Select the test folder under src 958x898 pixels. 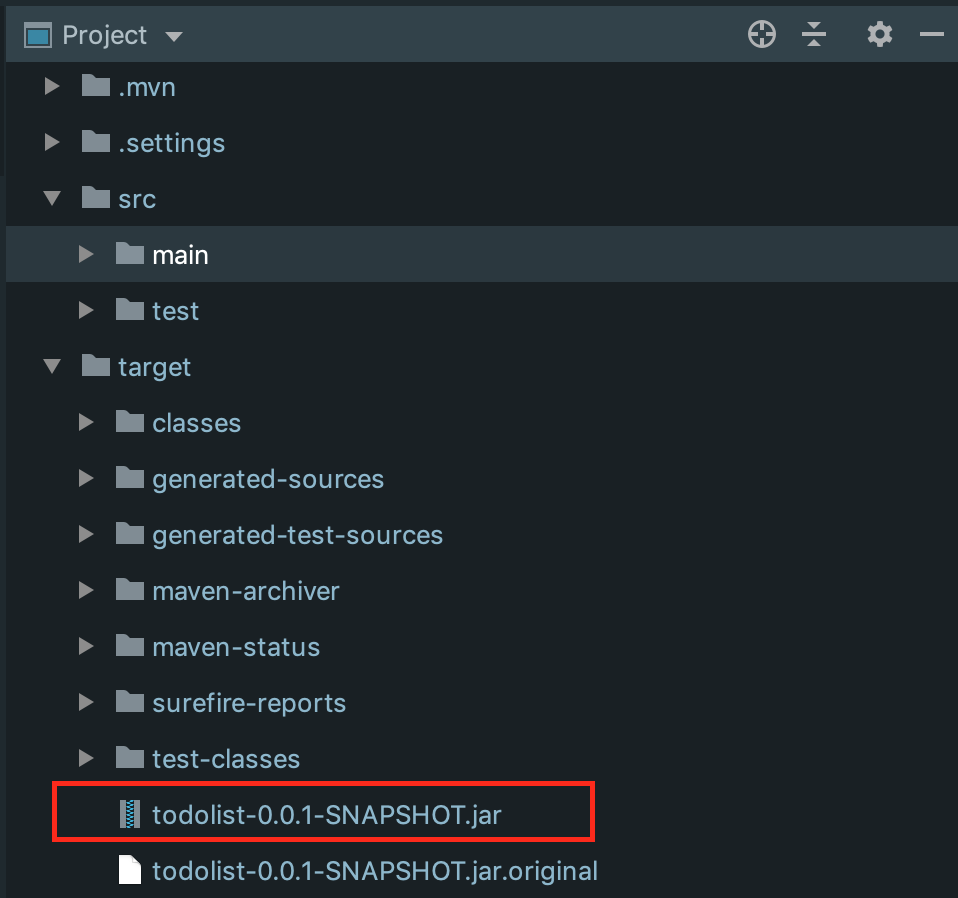click(175, 311)
